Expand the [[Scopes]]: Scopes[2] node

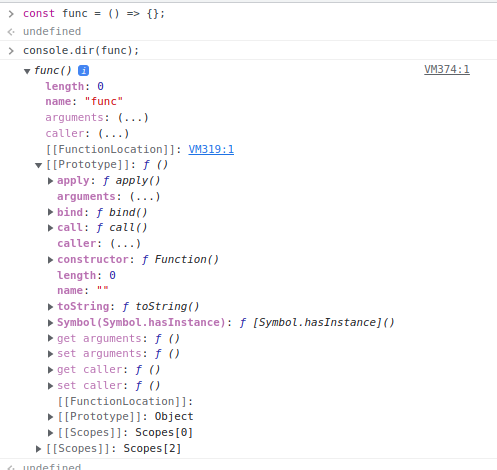[39, 449]
